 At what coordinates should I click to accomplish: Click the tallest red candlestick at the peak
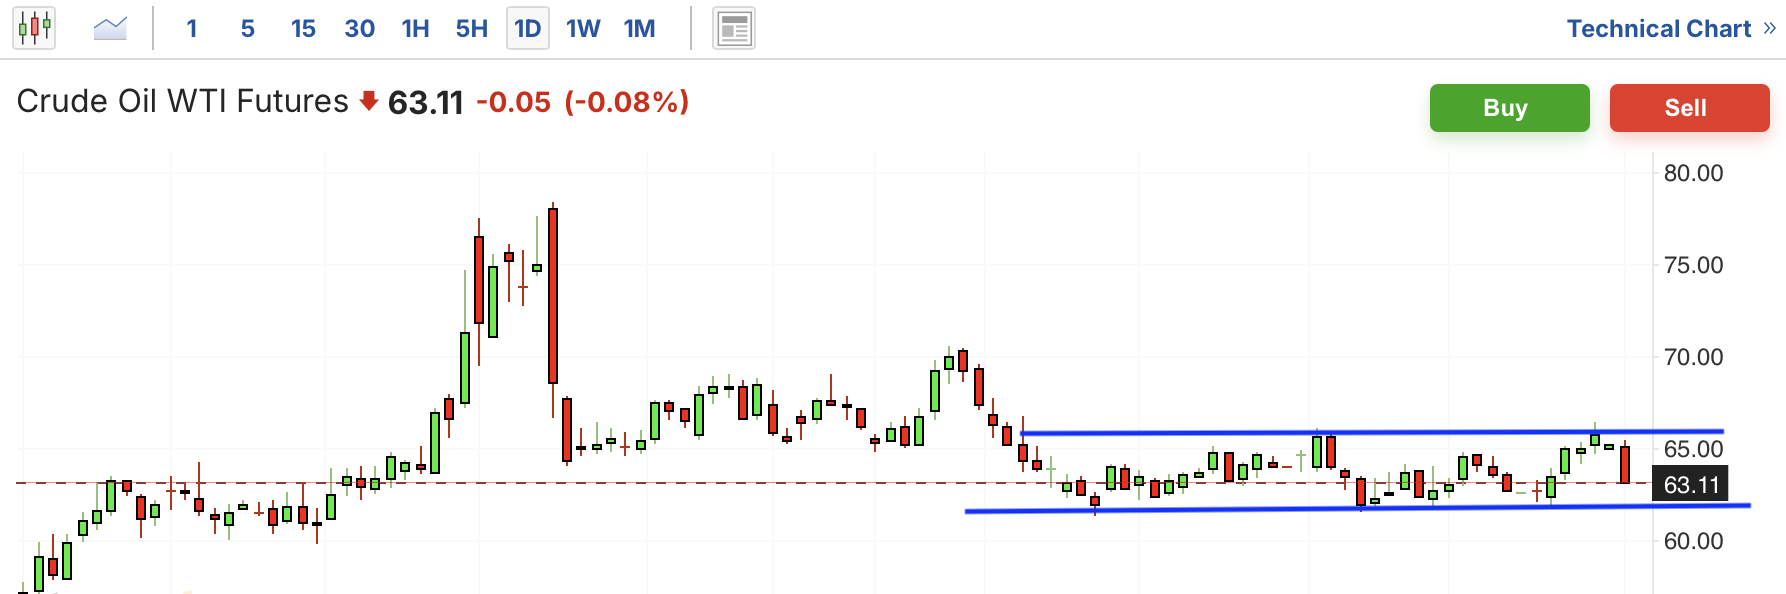[553, 296]
